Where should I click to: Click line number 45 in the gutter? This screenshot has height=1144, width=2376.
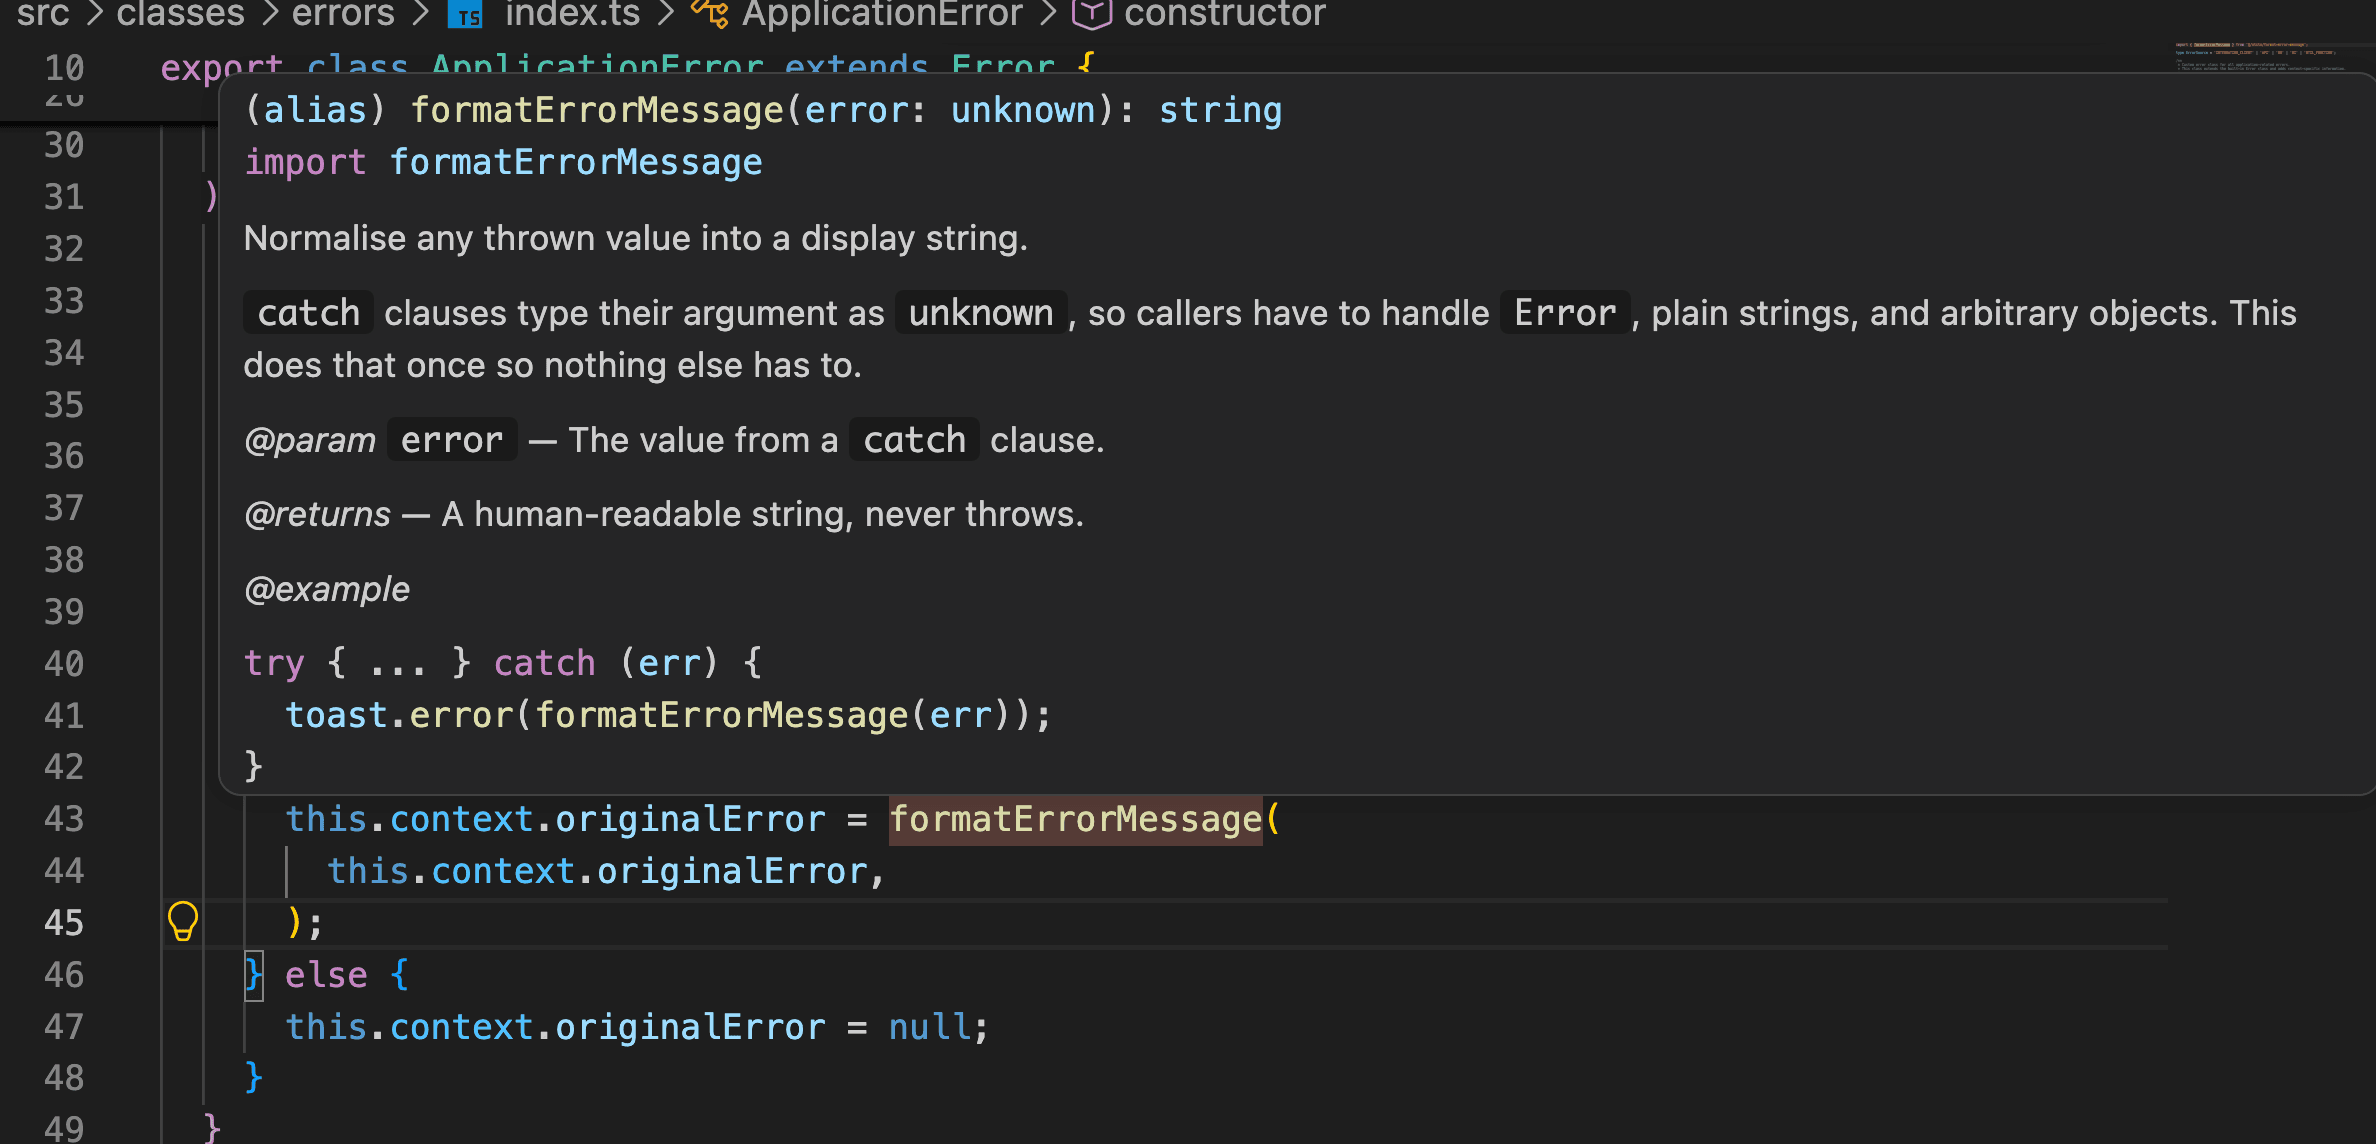64,922
